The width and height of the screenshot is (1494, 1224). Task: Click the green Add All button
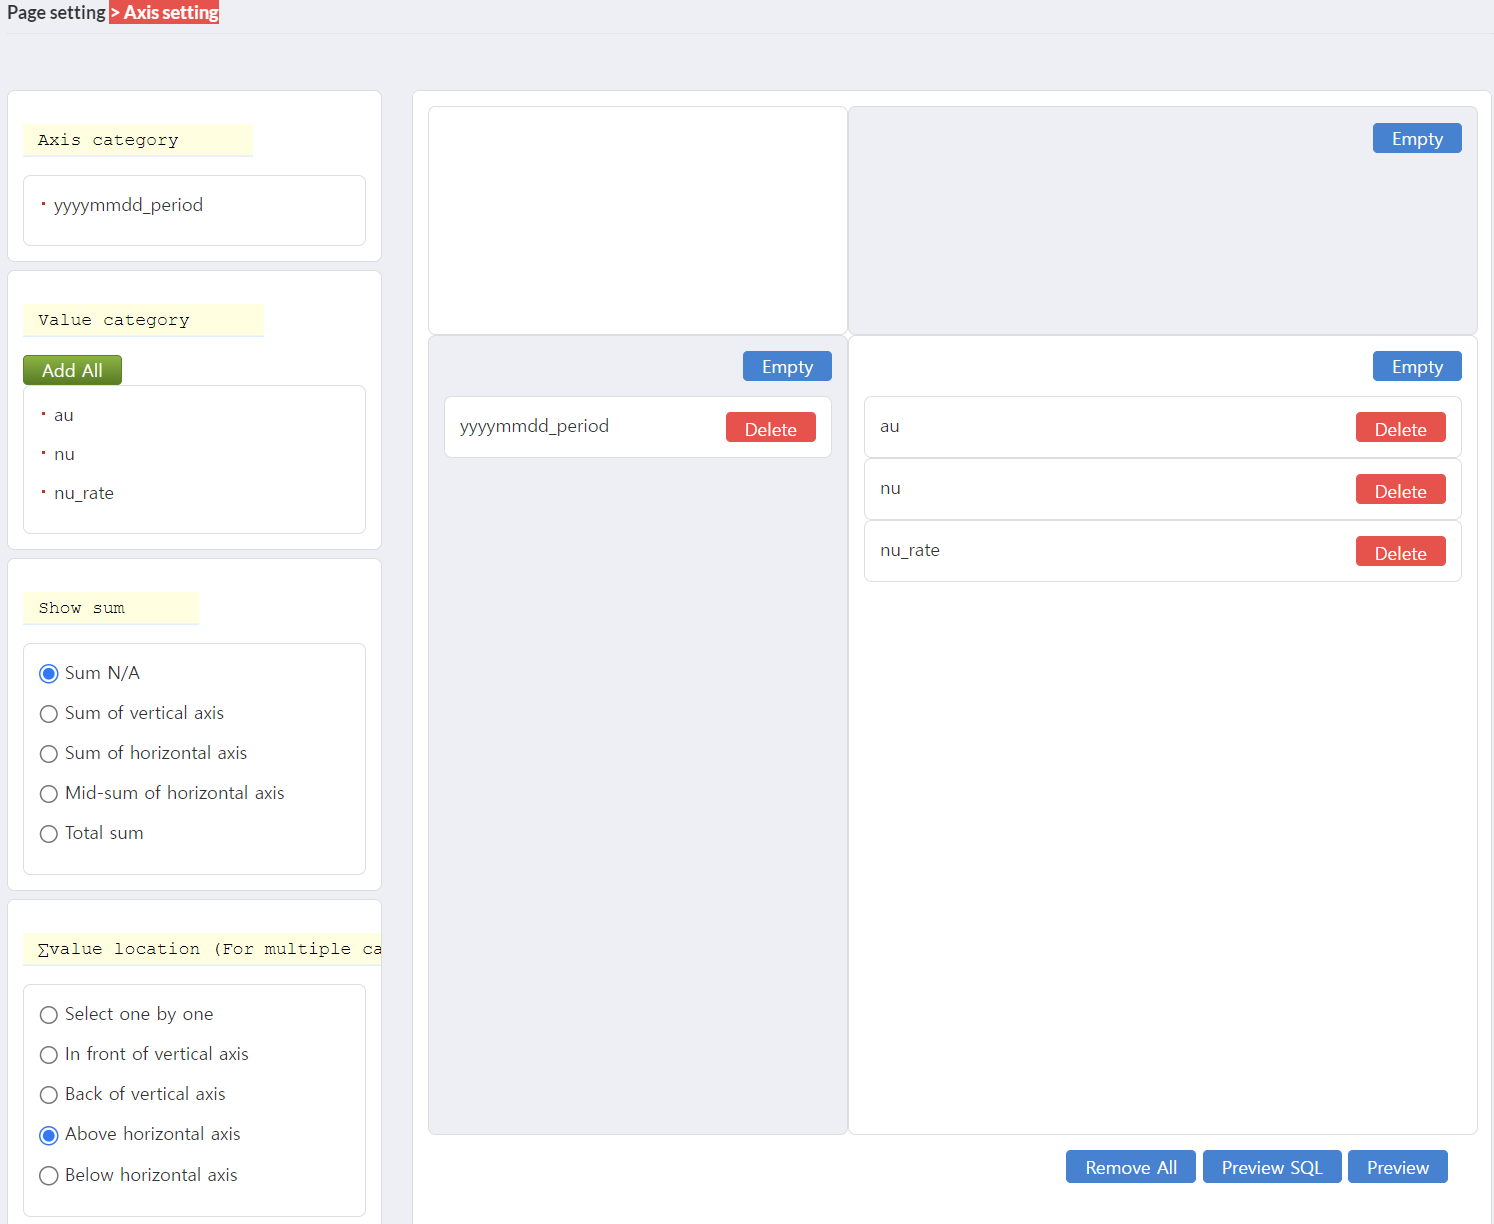pyautogui.click(x=72, y=370)
